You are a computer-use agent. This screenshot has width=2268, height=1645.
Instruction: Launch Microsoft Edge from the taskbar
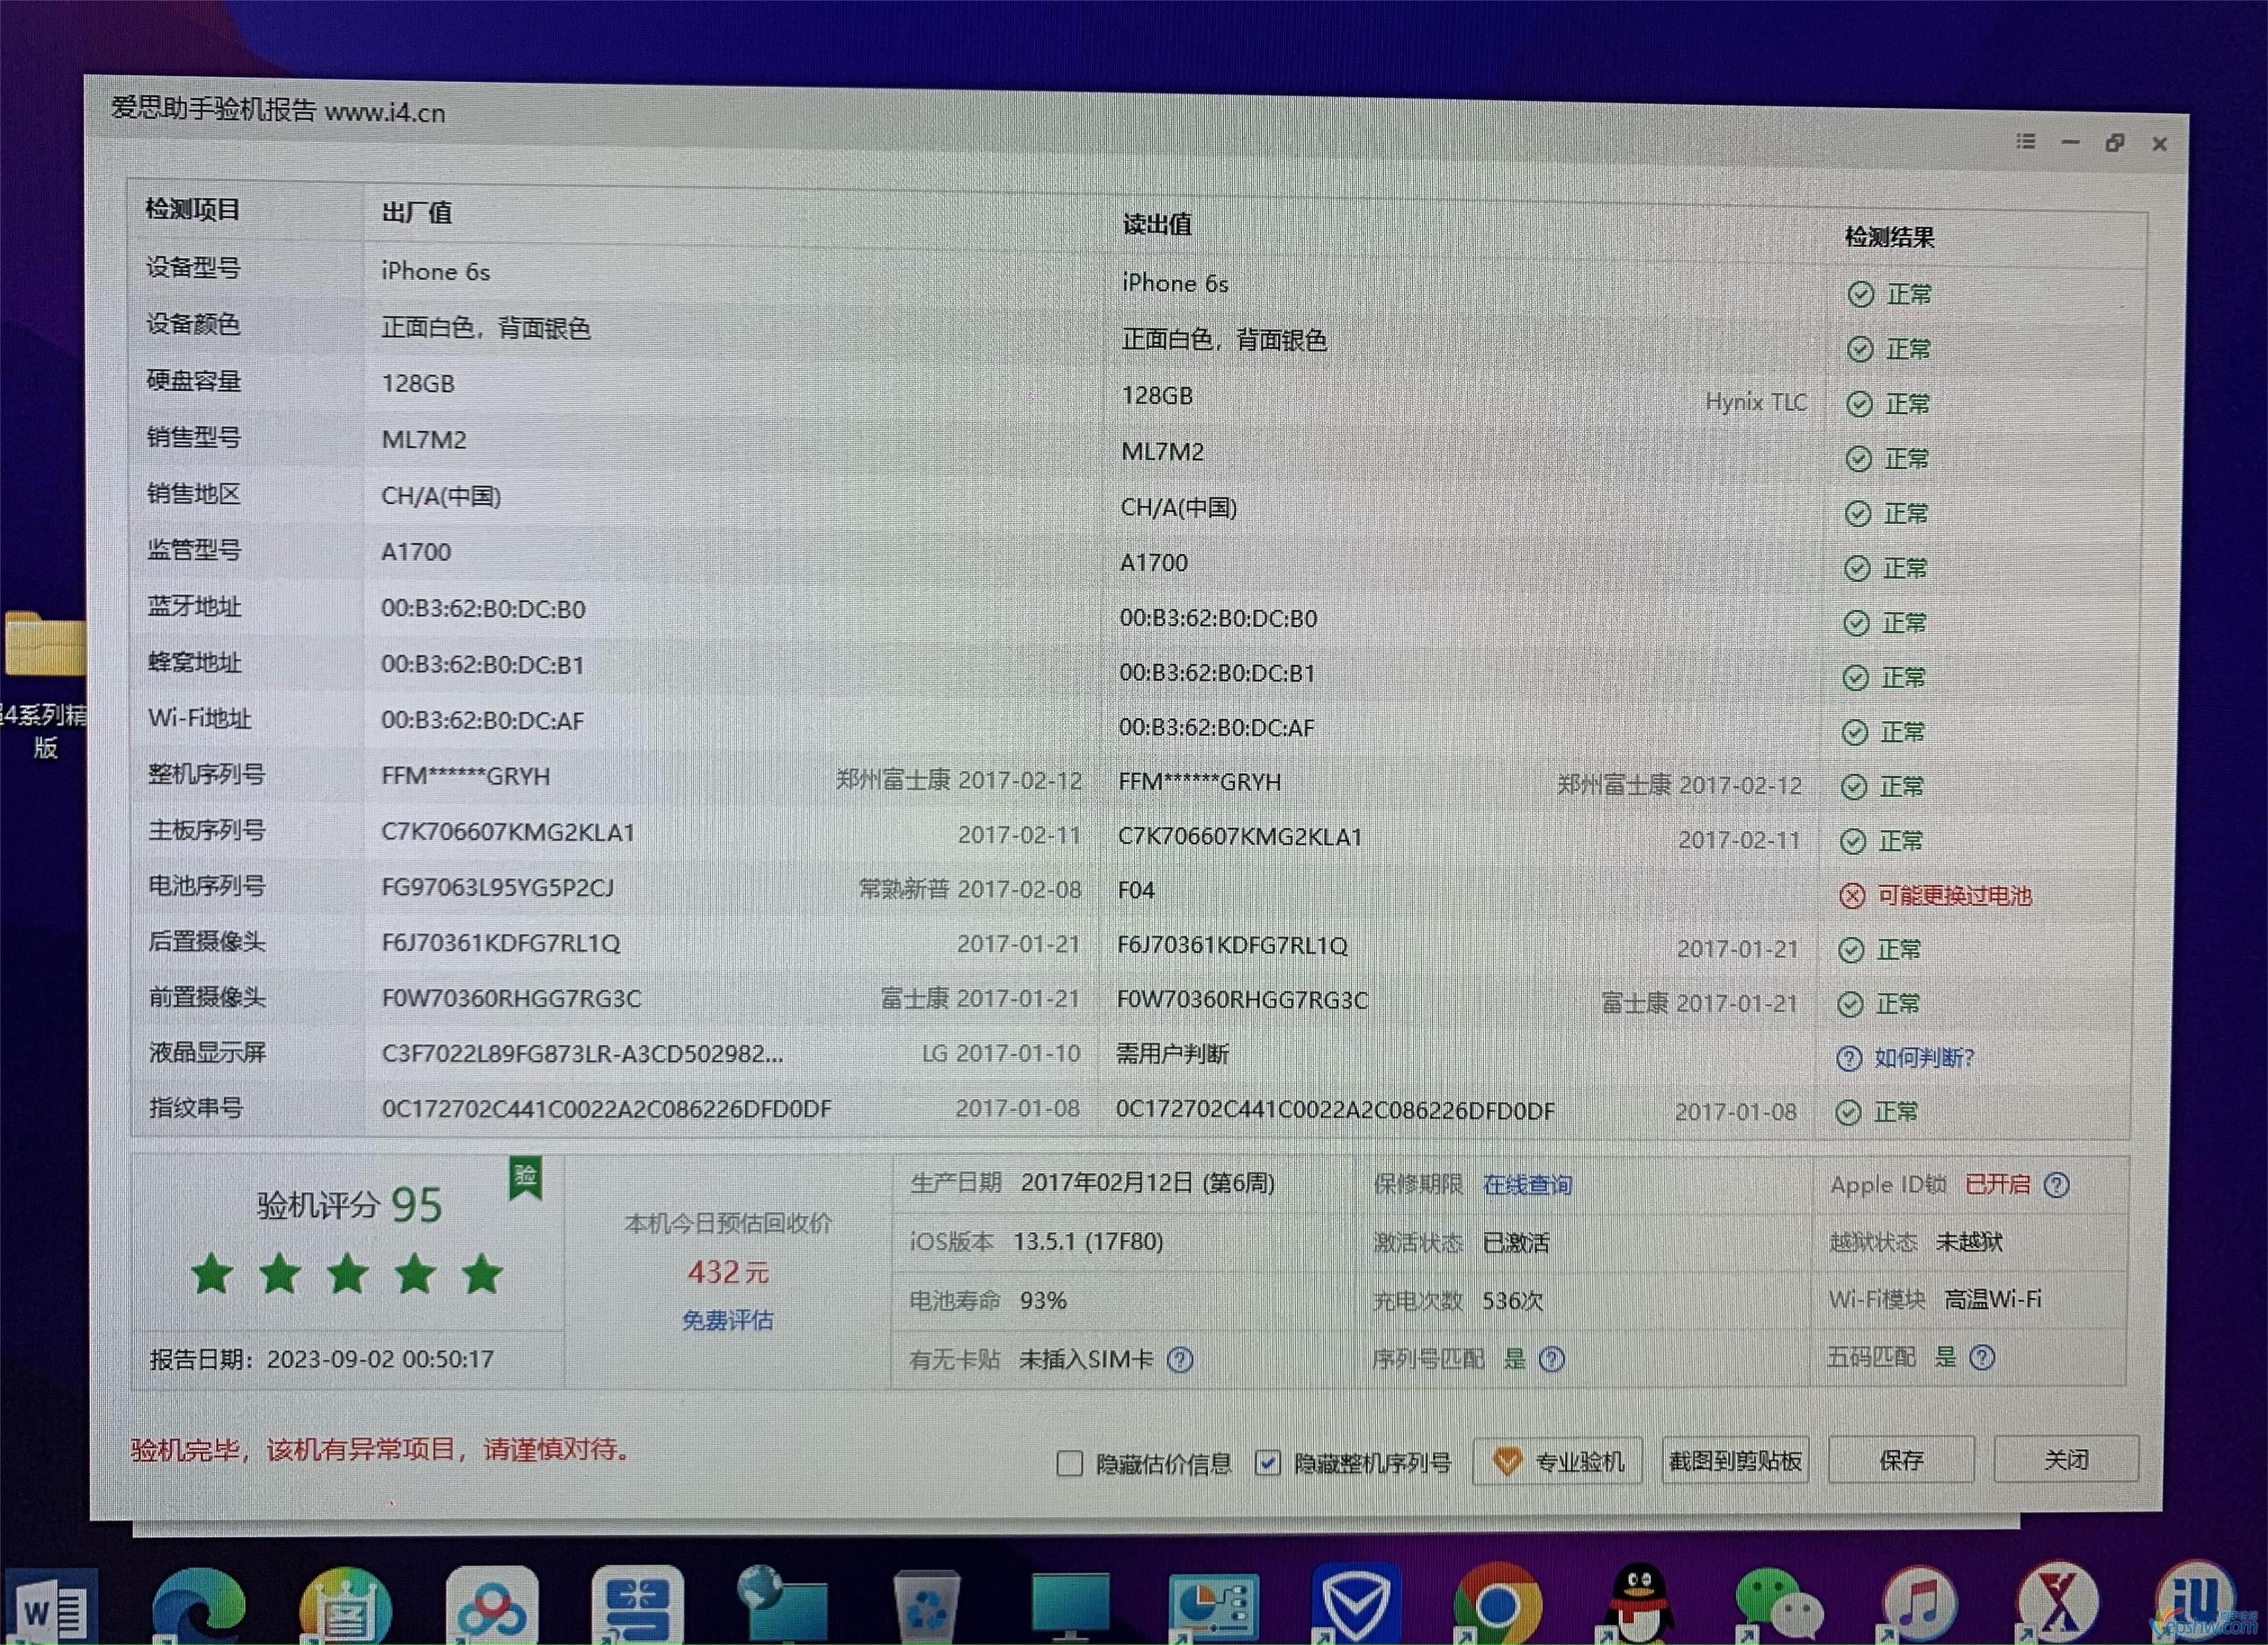coord(198,1606)
